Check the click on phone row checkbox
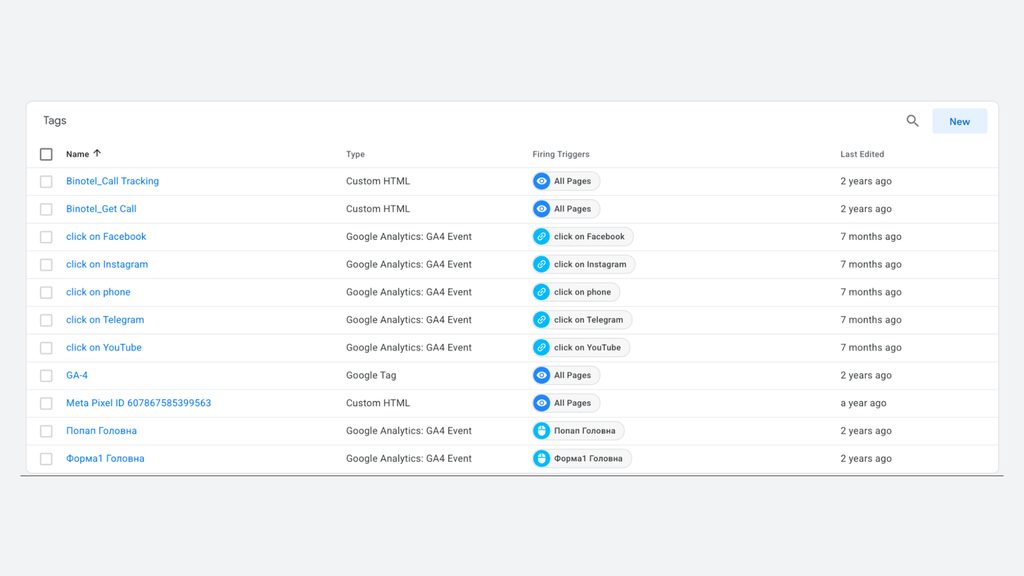The width and height of the screenshot is (1024, 576). 46,293
